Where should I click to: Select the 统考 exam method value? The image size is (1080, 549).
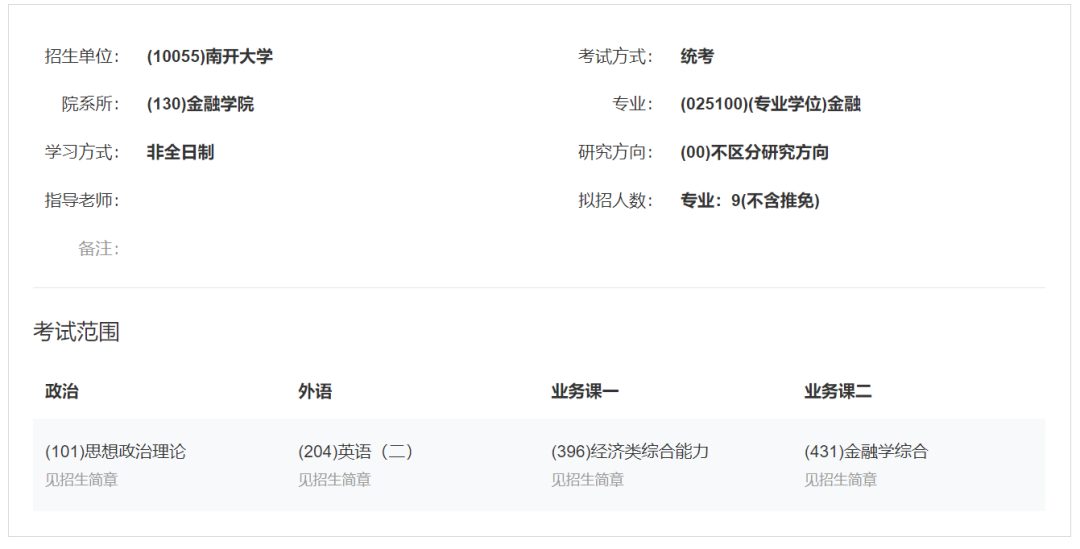(x=697, y=56)
